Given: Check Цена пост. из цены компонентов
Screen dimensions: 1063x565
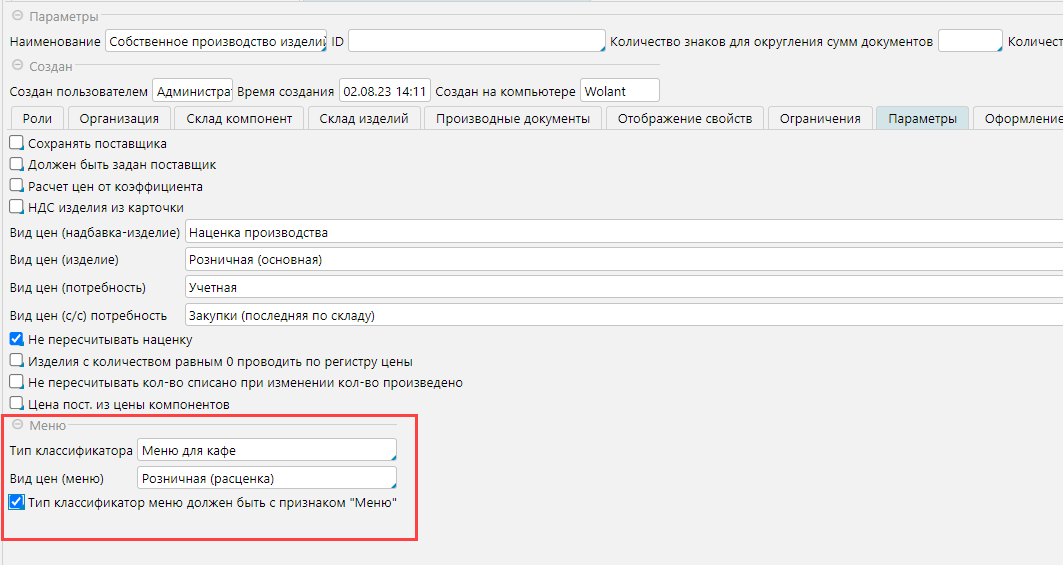Looking at the screenshot, I should [16, 405].
